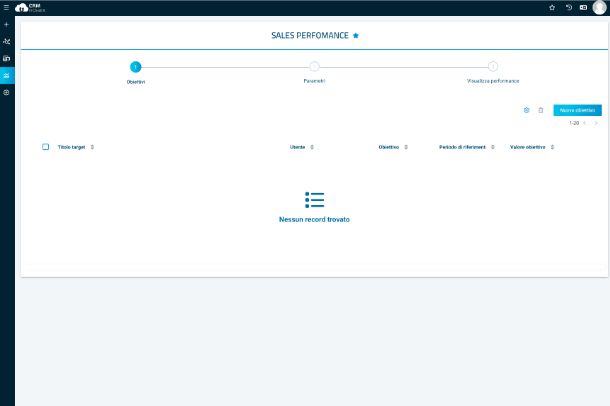610x406 pixels.
Task: Click the Nessun record trovato message
Action: click(x=314, y=219)
